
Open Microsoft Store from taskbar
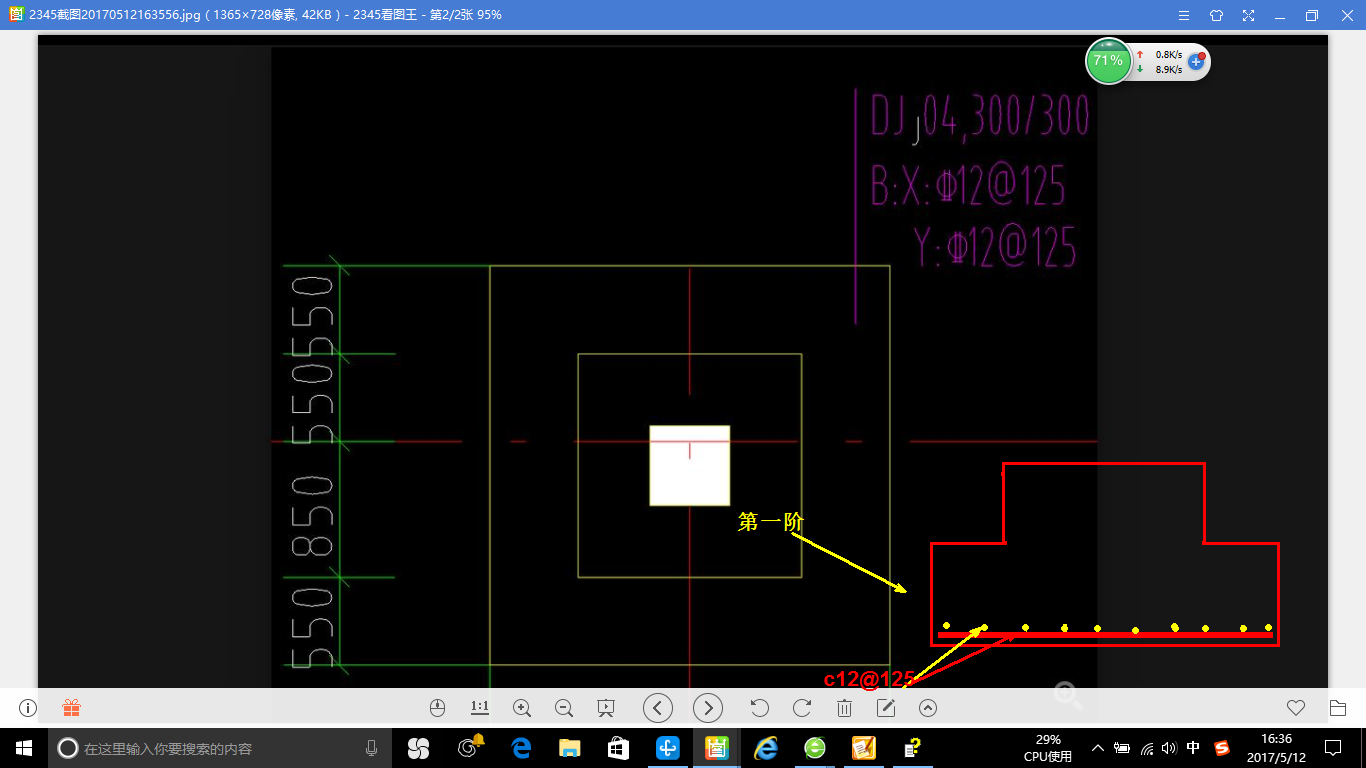tap(618, 747)
